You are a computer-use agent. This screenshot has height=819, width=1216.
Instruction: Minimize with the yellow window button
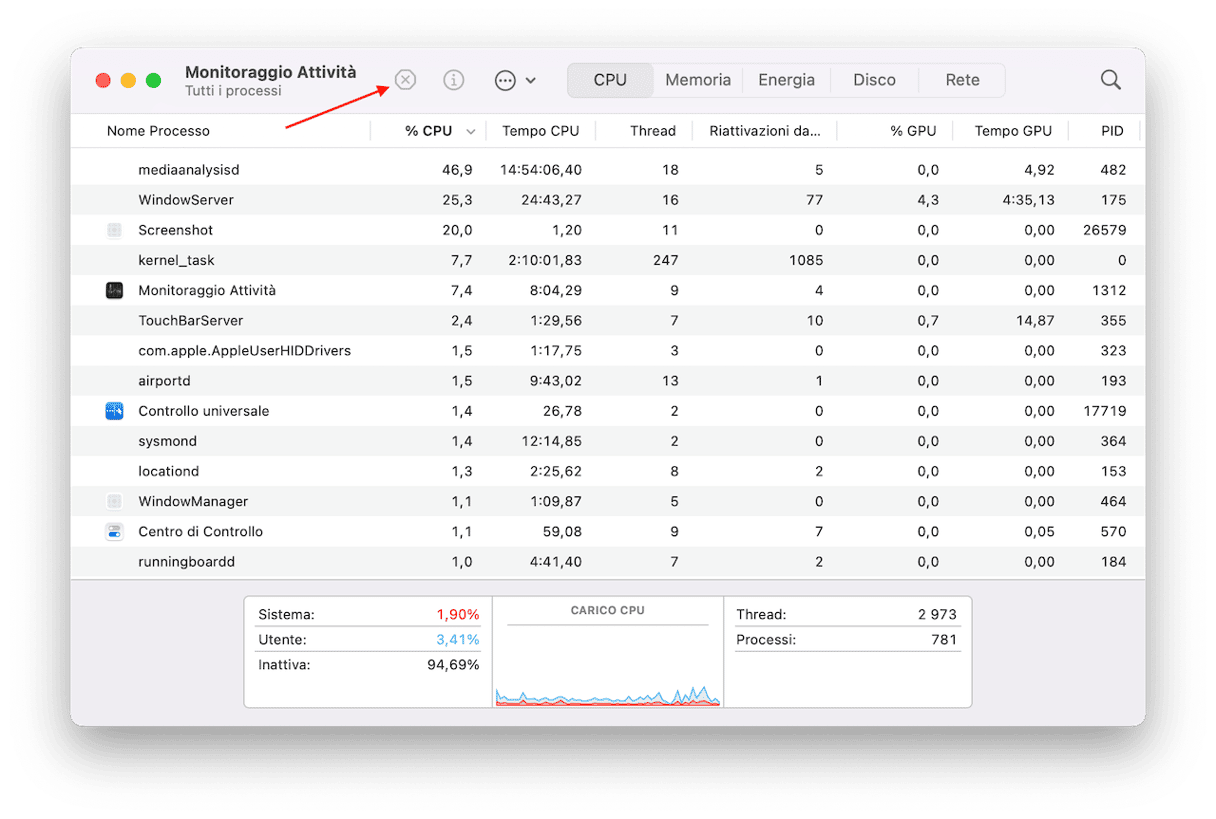pos(128,80)
